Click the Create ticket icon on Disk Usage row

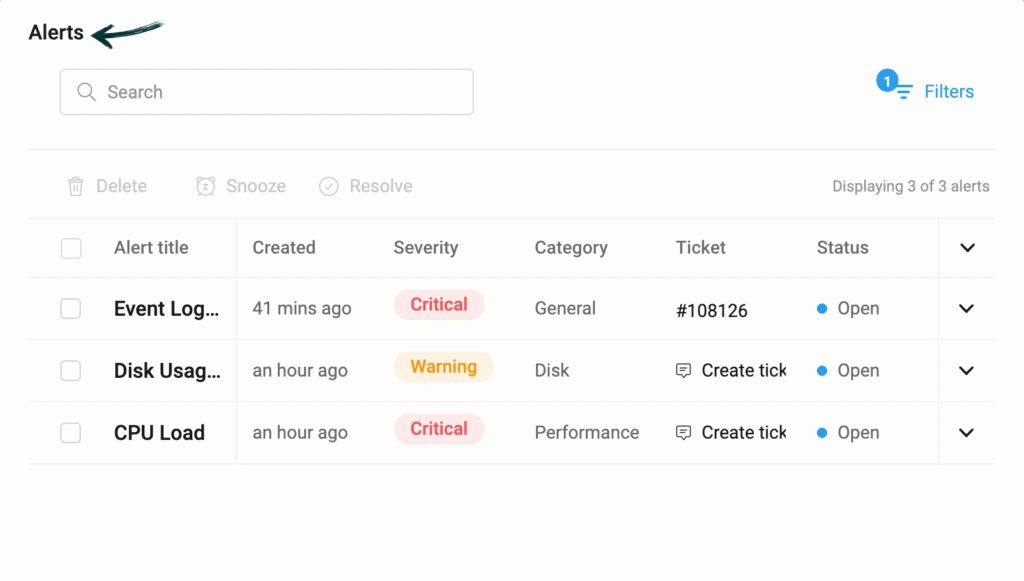(x=683, y=370)
